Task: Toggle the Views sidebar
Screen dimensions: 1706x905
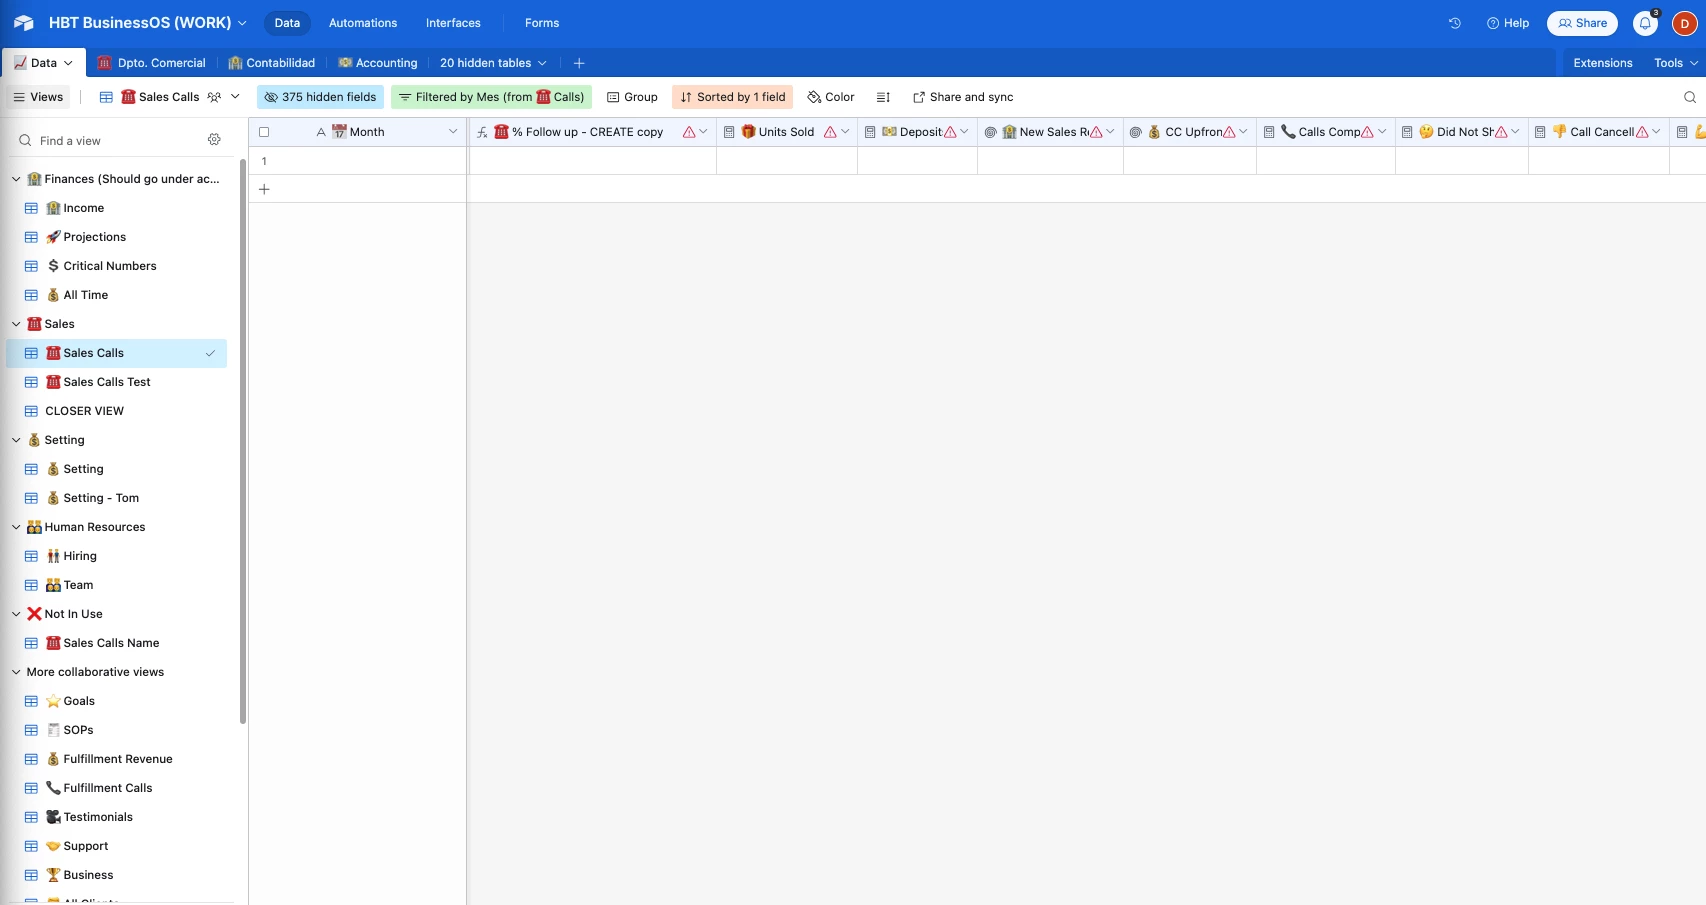Action: (38, 97)
